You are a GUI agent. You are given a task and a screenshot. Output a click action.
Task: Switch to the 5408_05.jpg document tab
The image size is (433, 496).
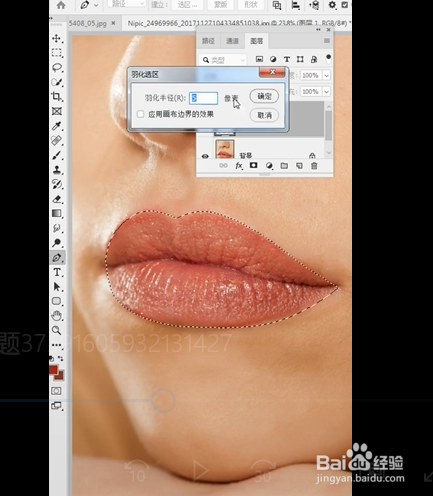(x=88, y=23)
